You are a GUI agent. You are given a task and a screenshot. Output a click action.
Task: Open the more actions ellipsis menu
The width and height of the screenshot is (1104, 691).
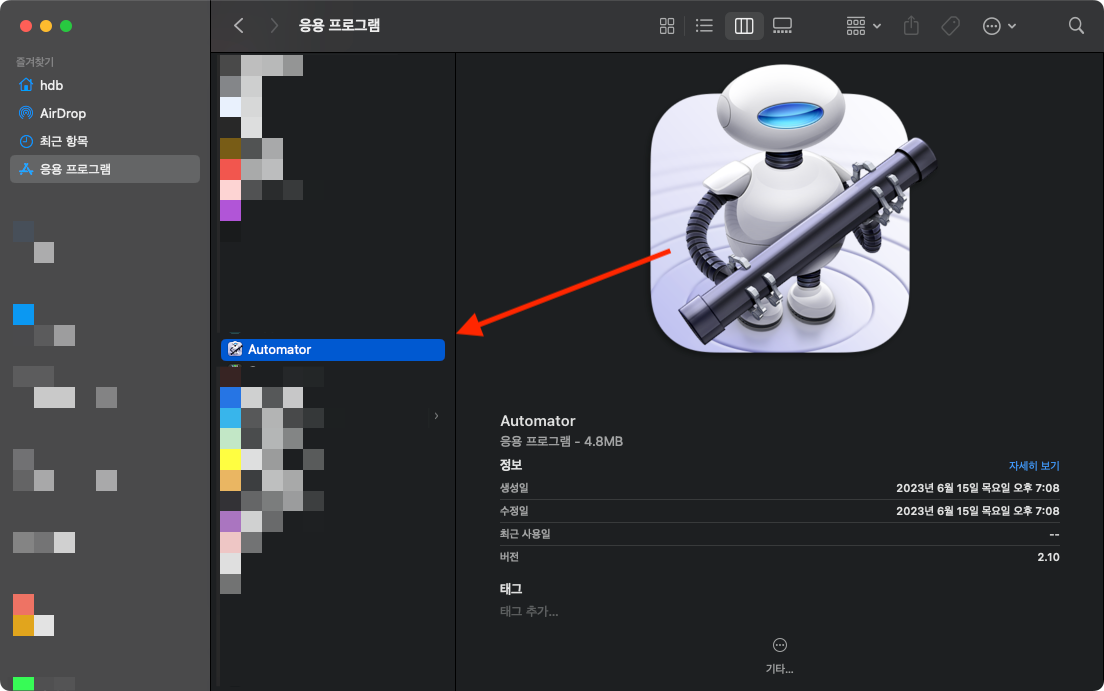998,26
